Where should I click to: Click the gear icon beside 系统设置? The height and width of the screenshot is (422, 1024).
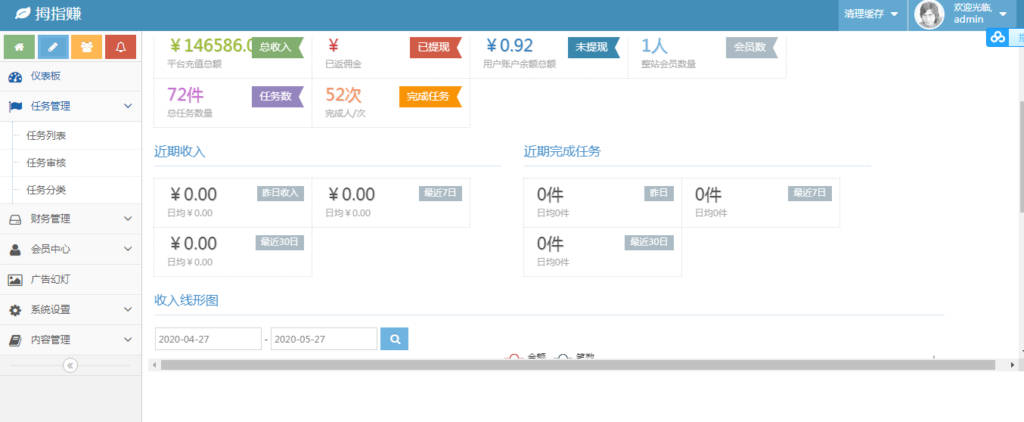coord(15,310)
